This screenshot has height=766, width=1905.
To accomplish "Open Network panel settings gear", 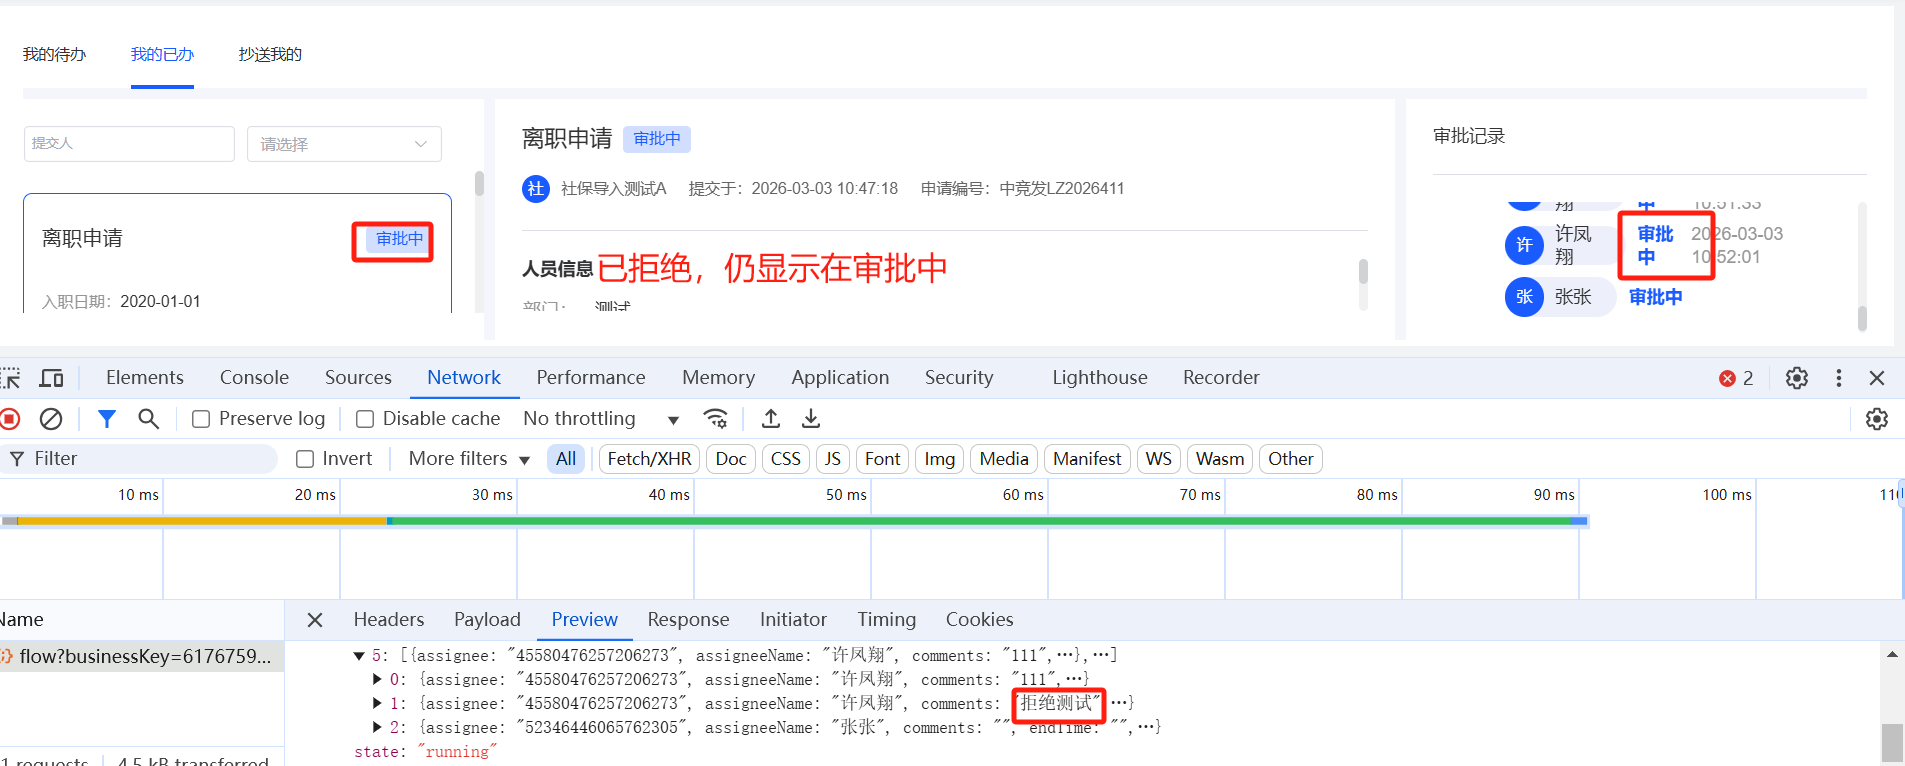I will 1877,419.
